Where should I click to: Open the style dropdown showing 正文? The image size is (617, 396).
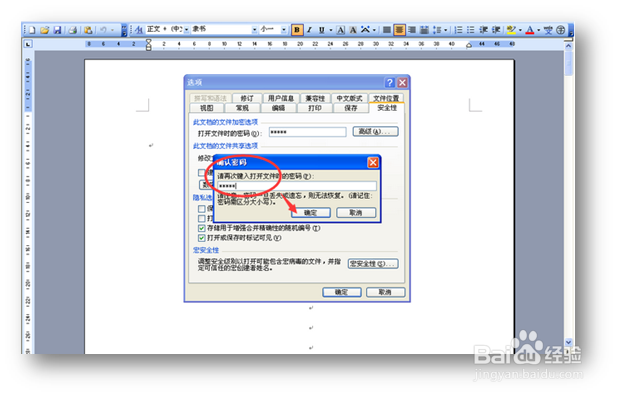point(186,30)
